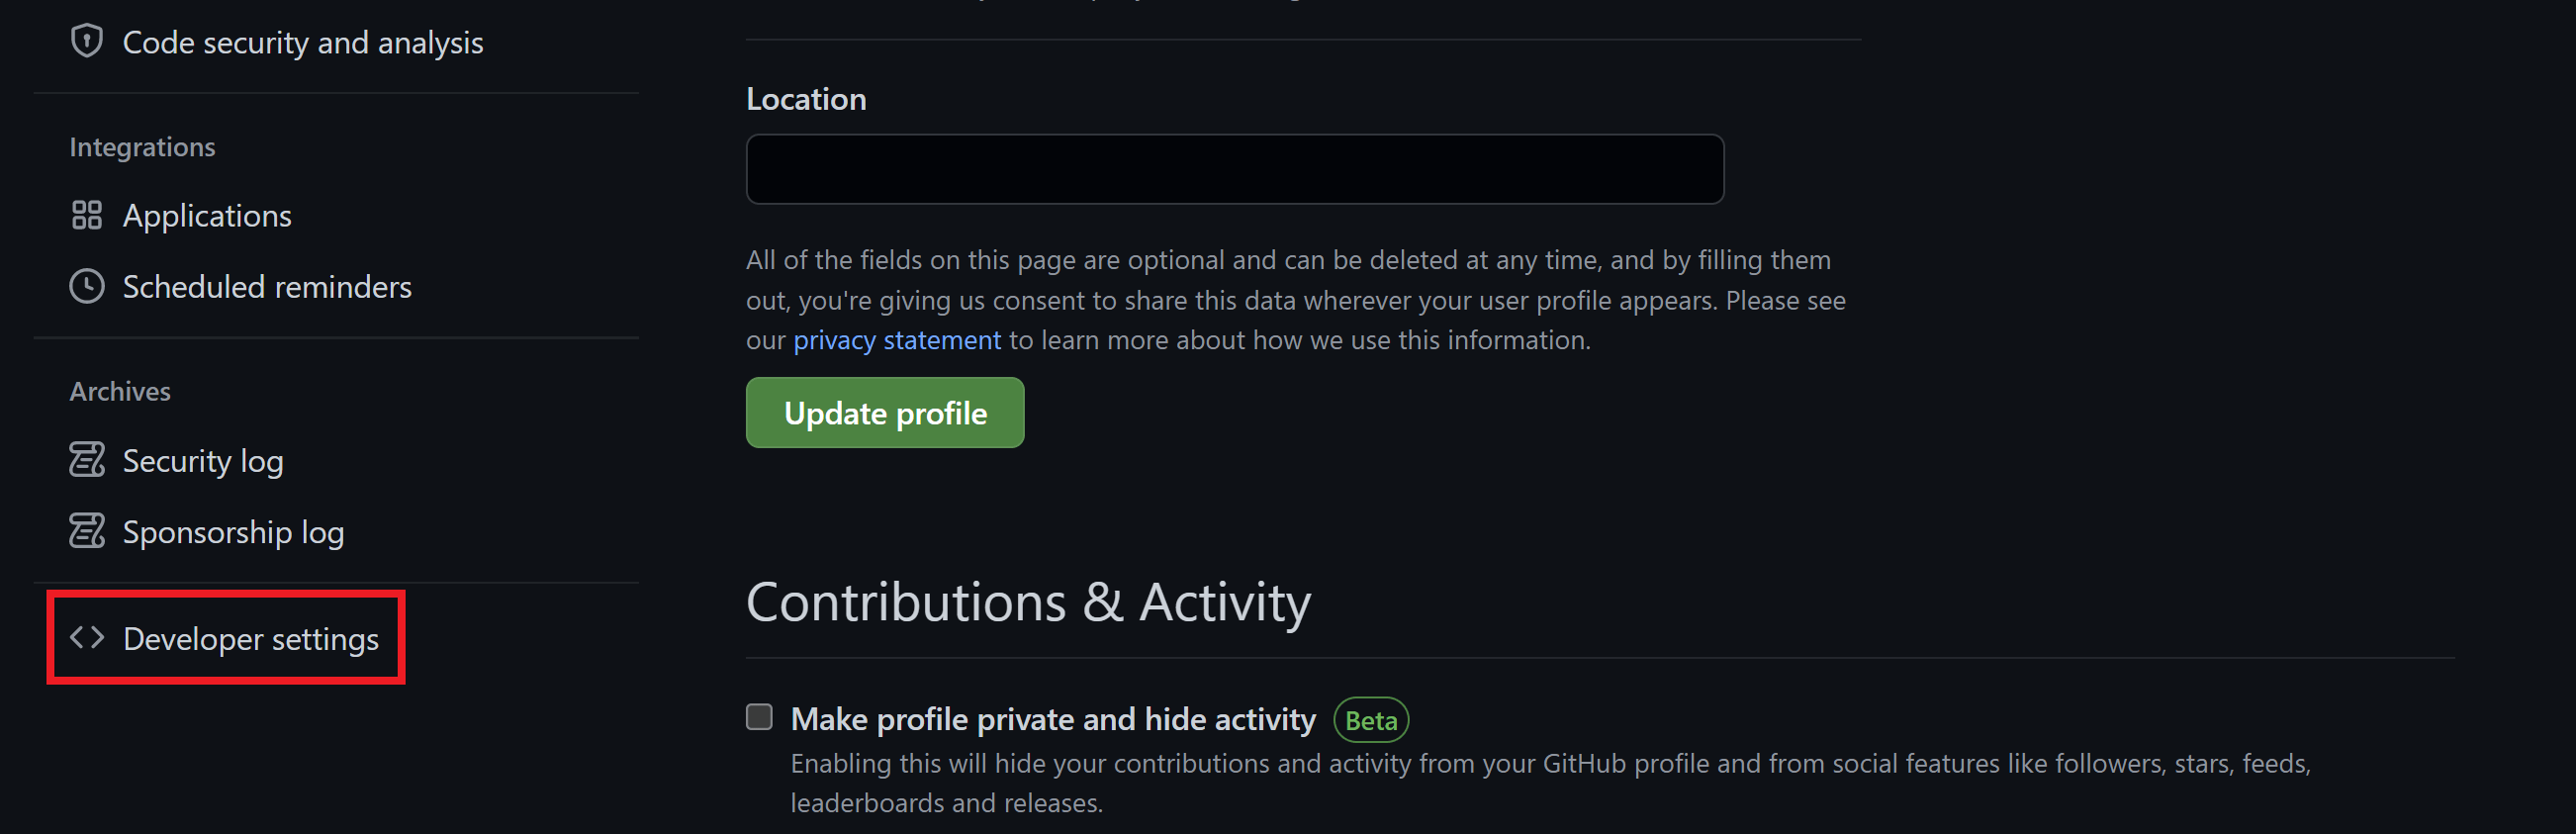This screenshot has height=834, width=2576.
Task: View the Security log text link
Action: tap(203, 461)
